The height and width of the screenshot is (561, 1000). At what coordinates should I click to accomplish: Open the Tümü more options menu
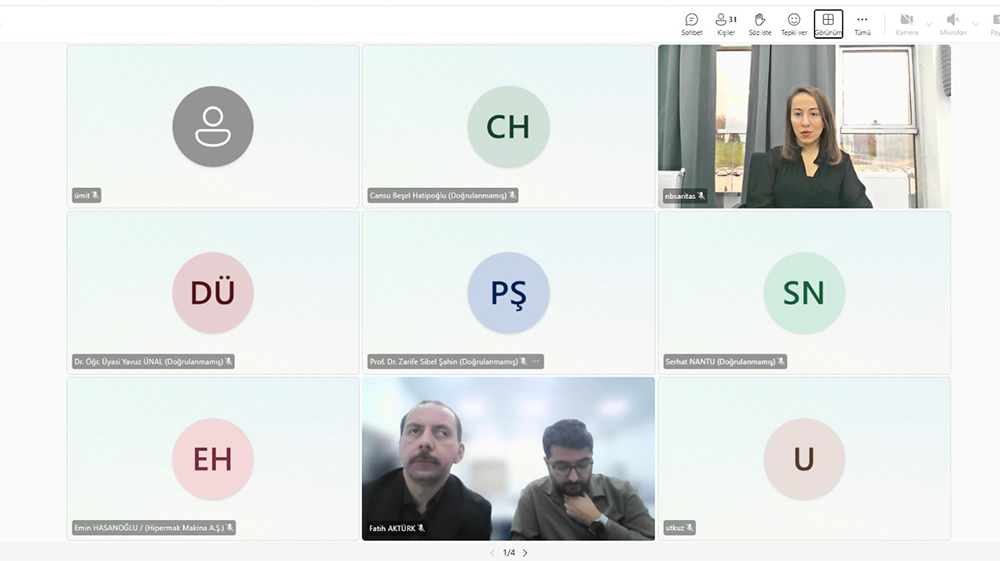(x=862, y=24)
